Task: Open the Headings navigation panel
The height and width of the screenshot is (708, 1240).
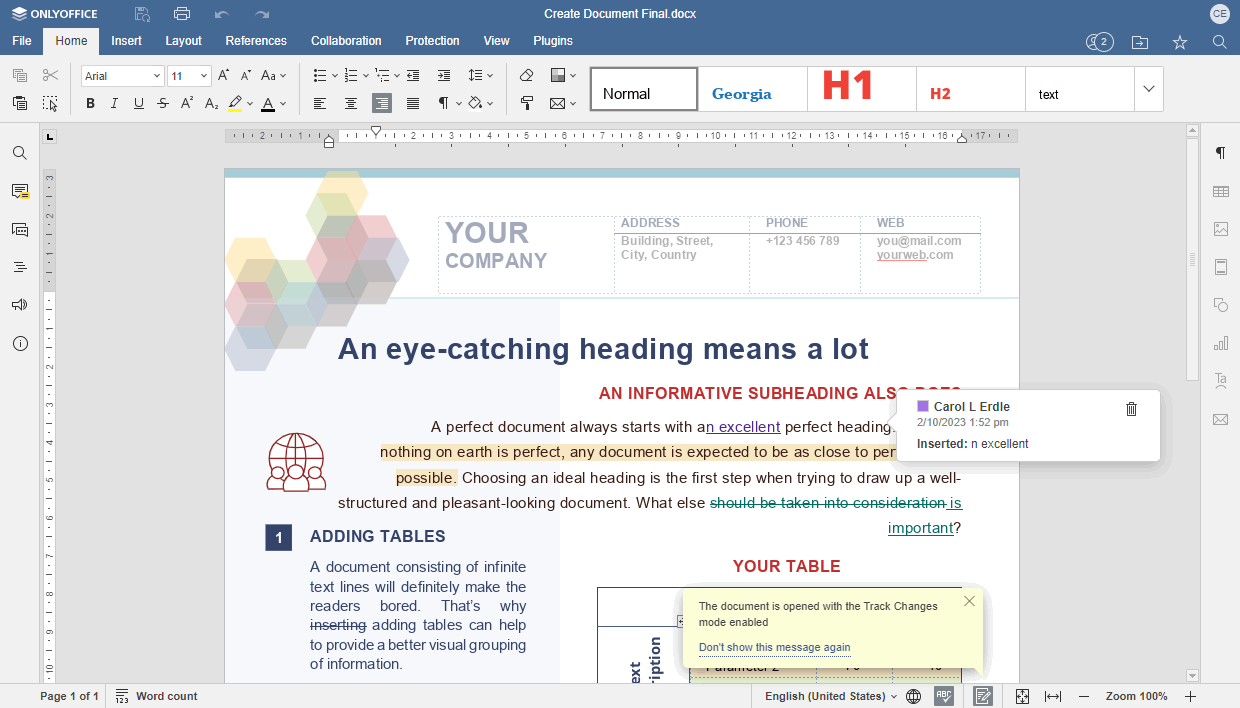Action: [x=19, y=266]
